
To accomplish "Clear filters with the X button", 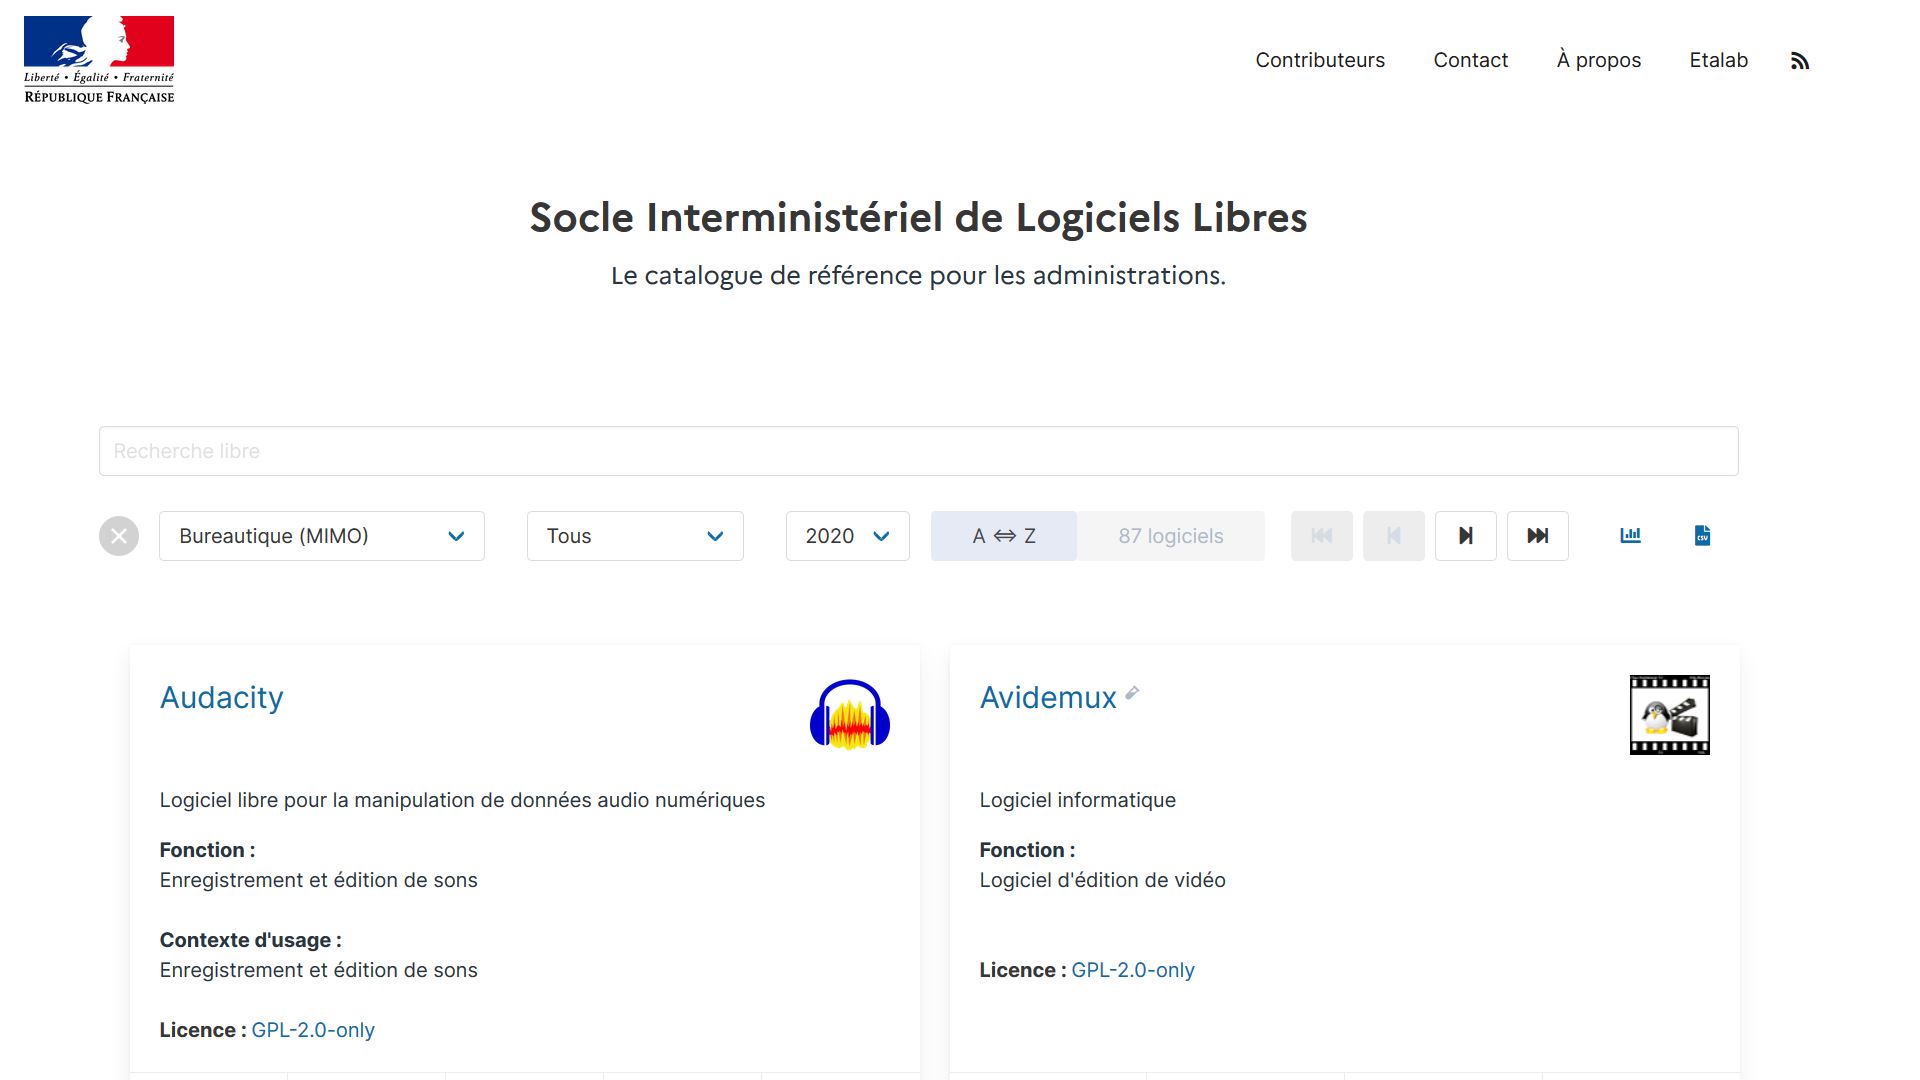I will coord(119,536).
